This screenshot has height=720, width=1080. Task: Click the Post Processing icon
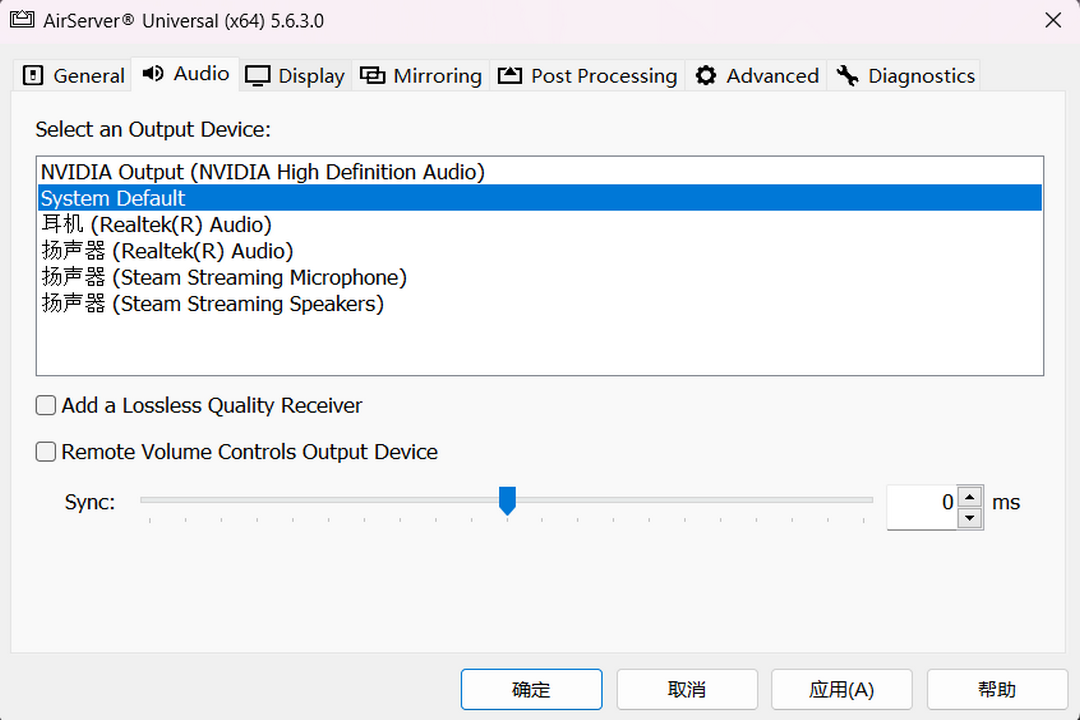[508, 74]
